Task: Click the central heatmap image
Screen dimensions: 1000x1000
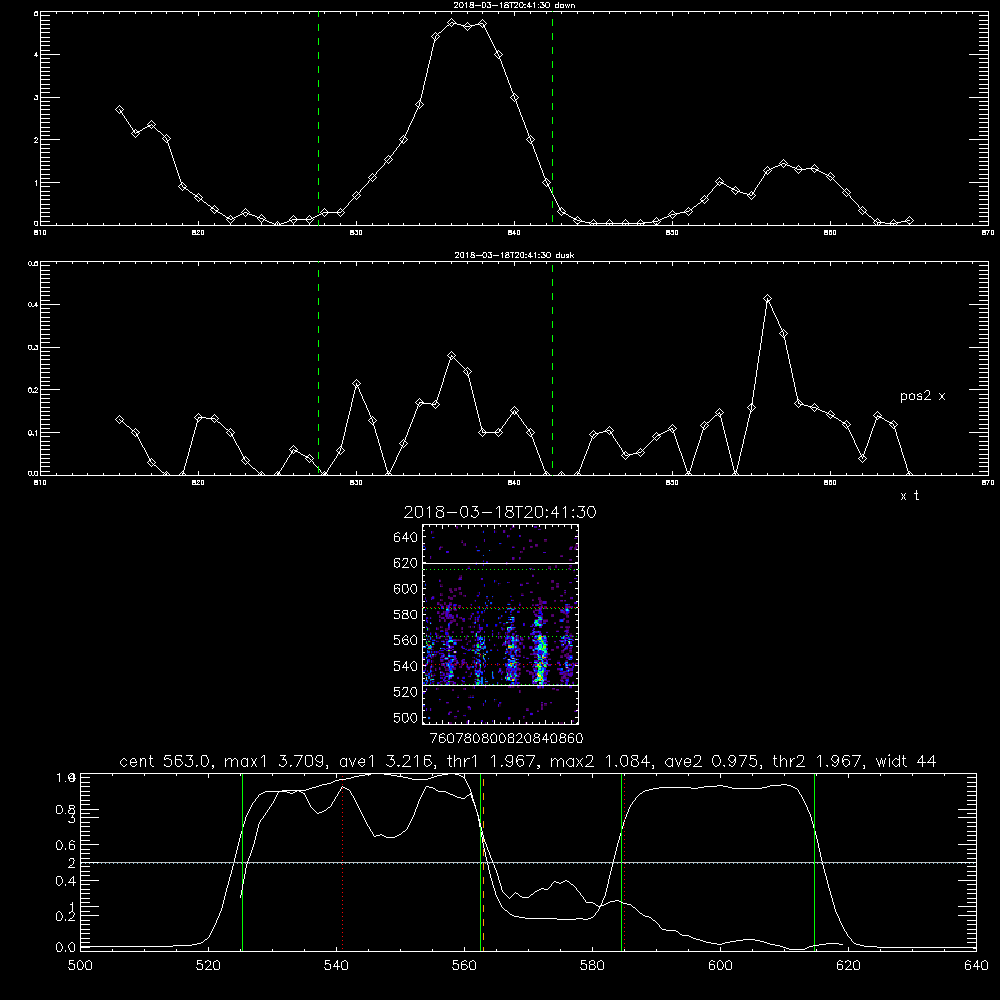Action: click(x=500, y=624)
